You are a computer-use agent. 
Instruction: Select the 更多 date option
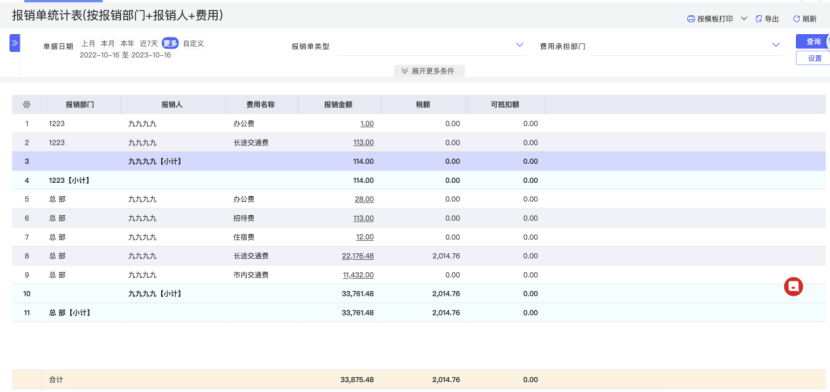(x=170, y=43)
